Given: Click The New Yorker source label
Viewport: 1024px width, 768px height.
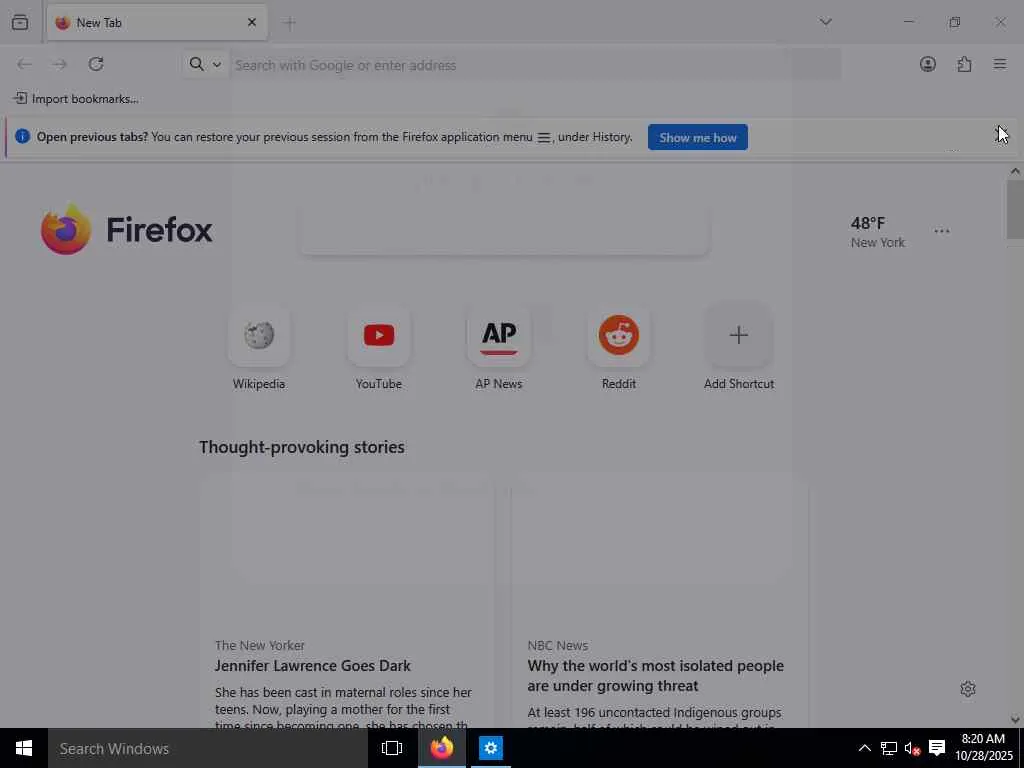Looking at the screenshot, I should [260, 645].
